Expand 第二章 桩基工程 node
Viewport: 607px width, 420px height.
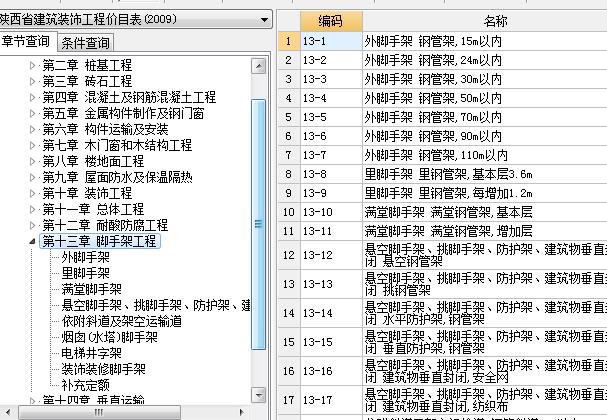pyautogui.click(x=33, y=65)
